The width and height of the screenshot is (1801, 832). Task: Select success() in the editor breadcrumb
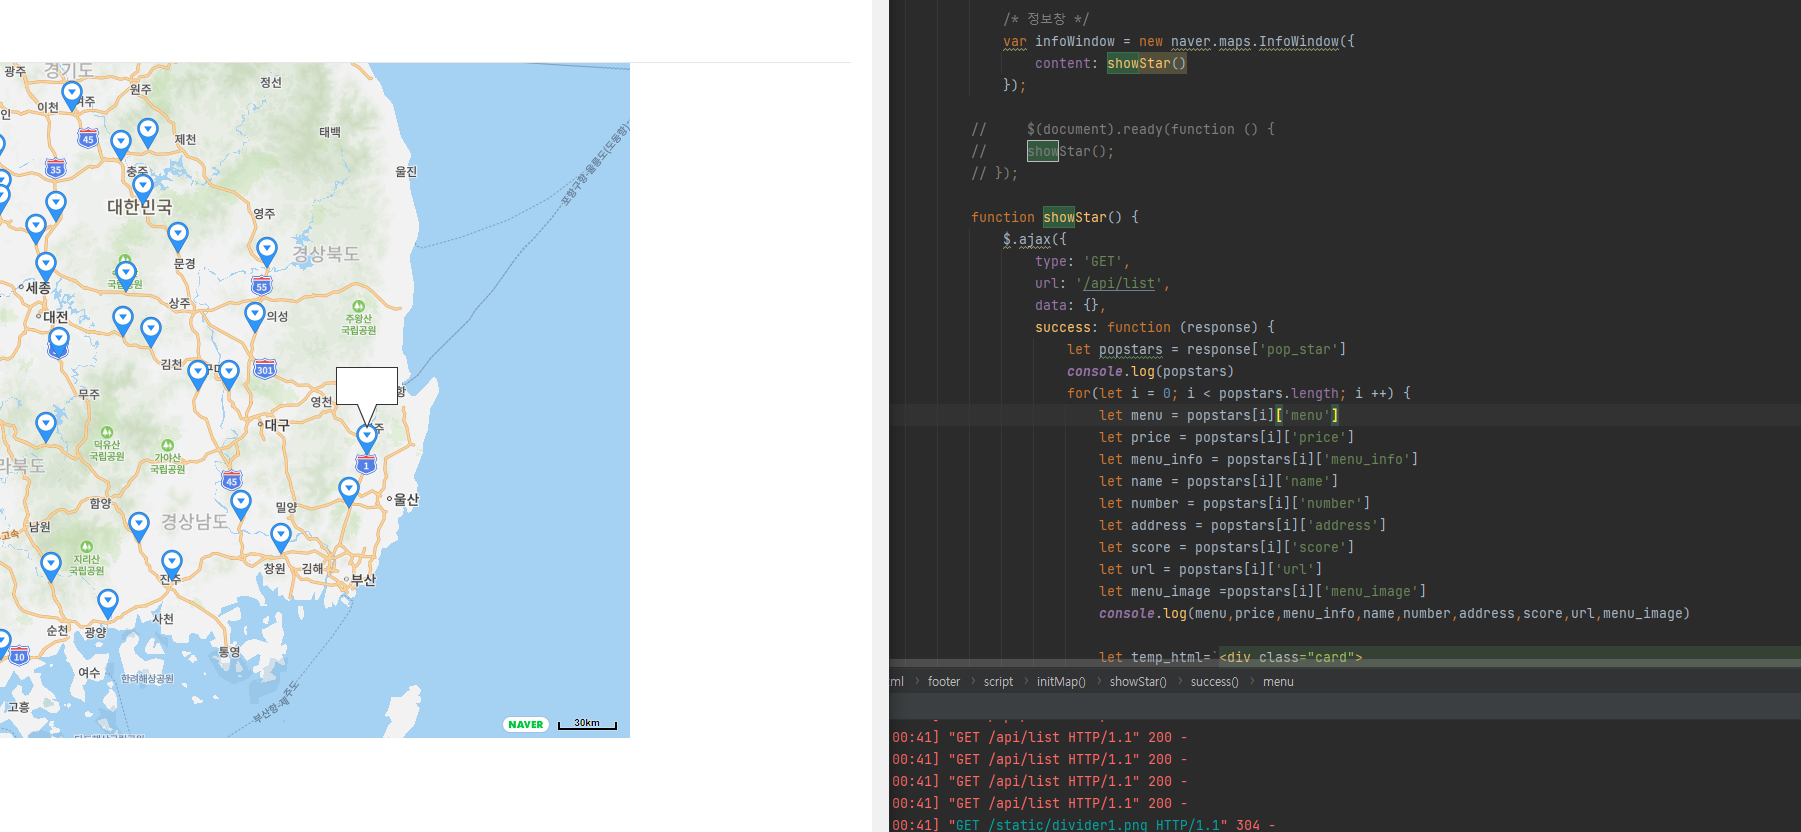pyautogui.click(x=1214, y=682)
